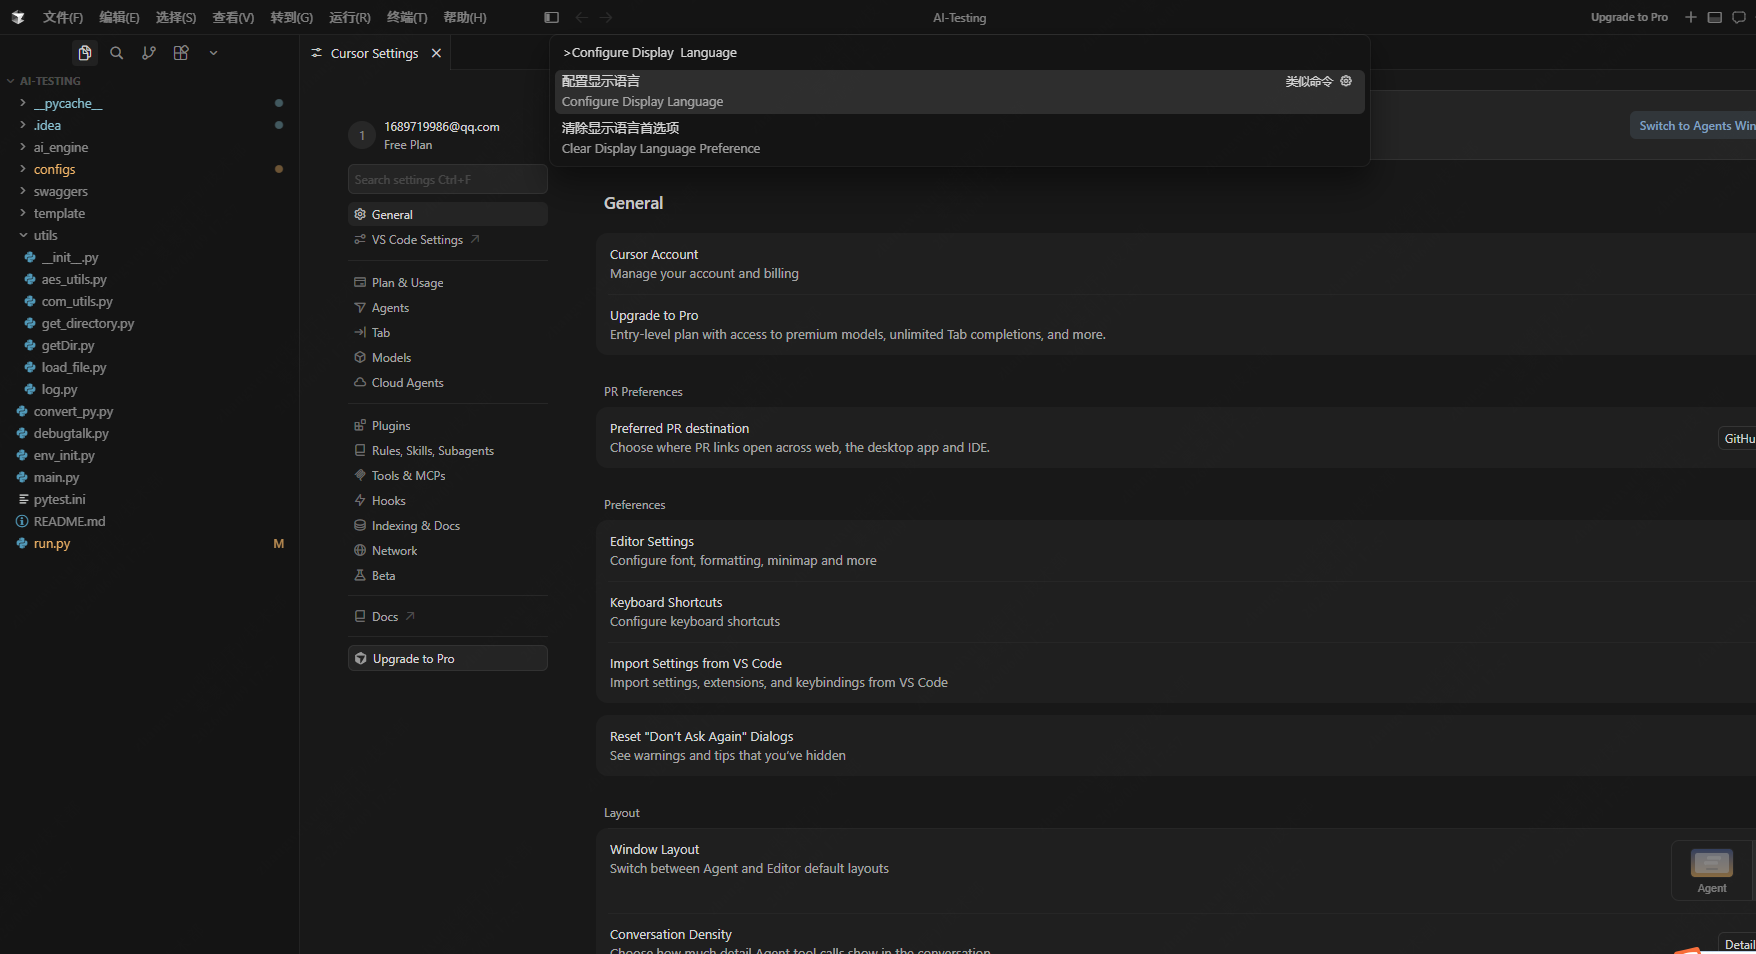Open the 选择(S) menu

pos(176,17)
